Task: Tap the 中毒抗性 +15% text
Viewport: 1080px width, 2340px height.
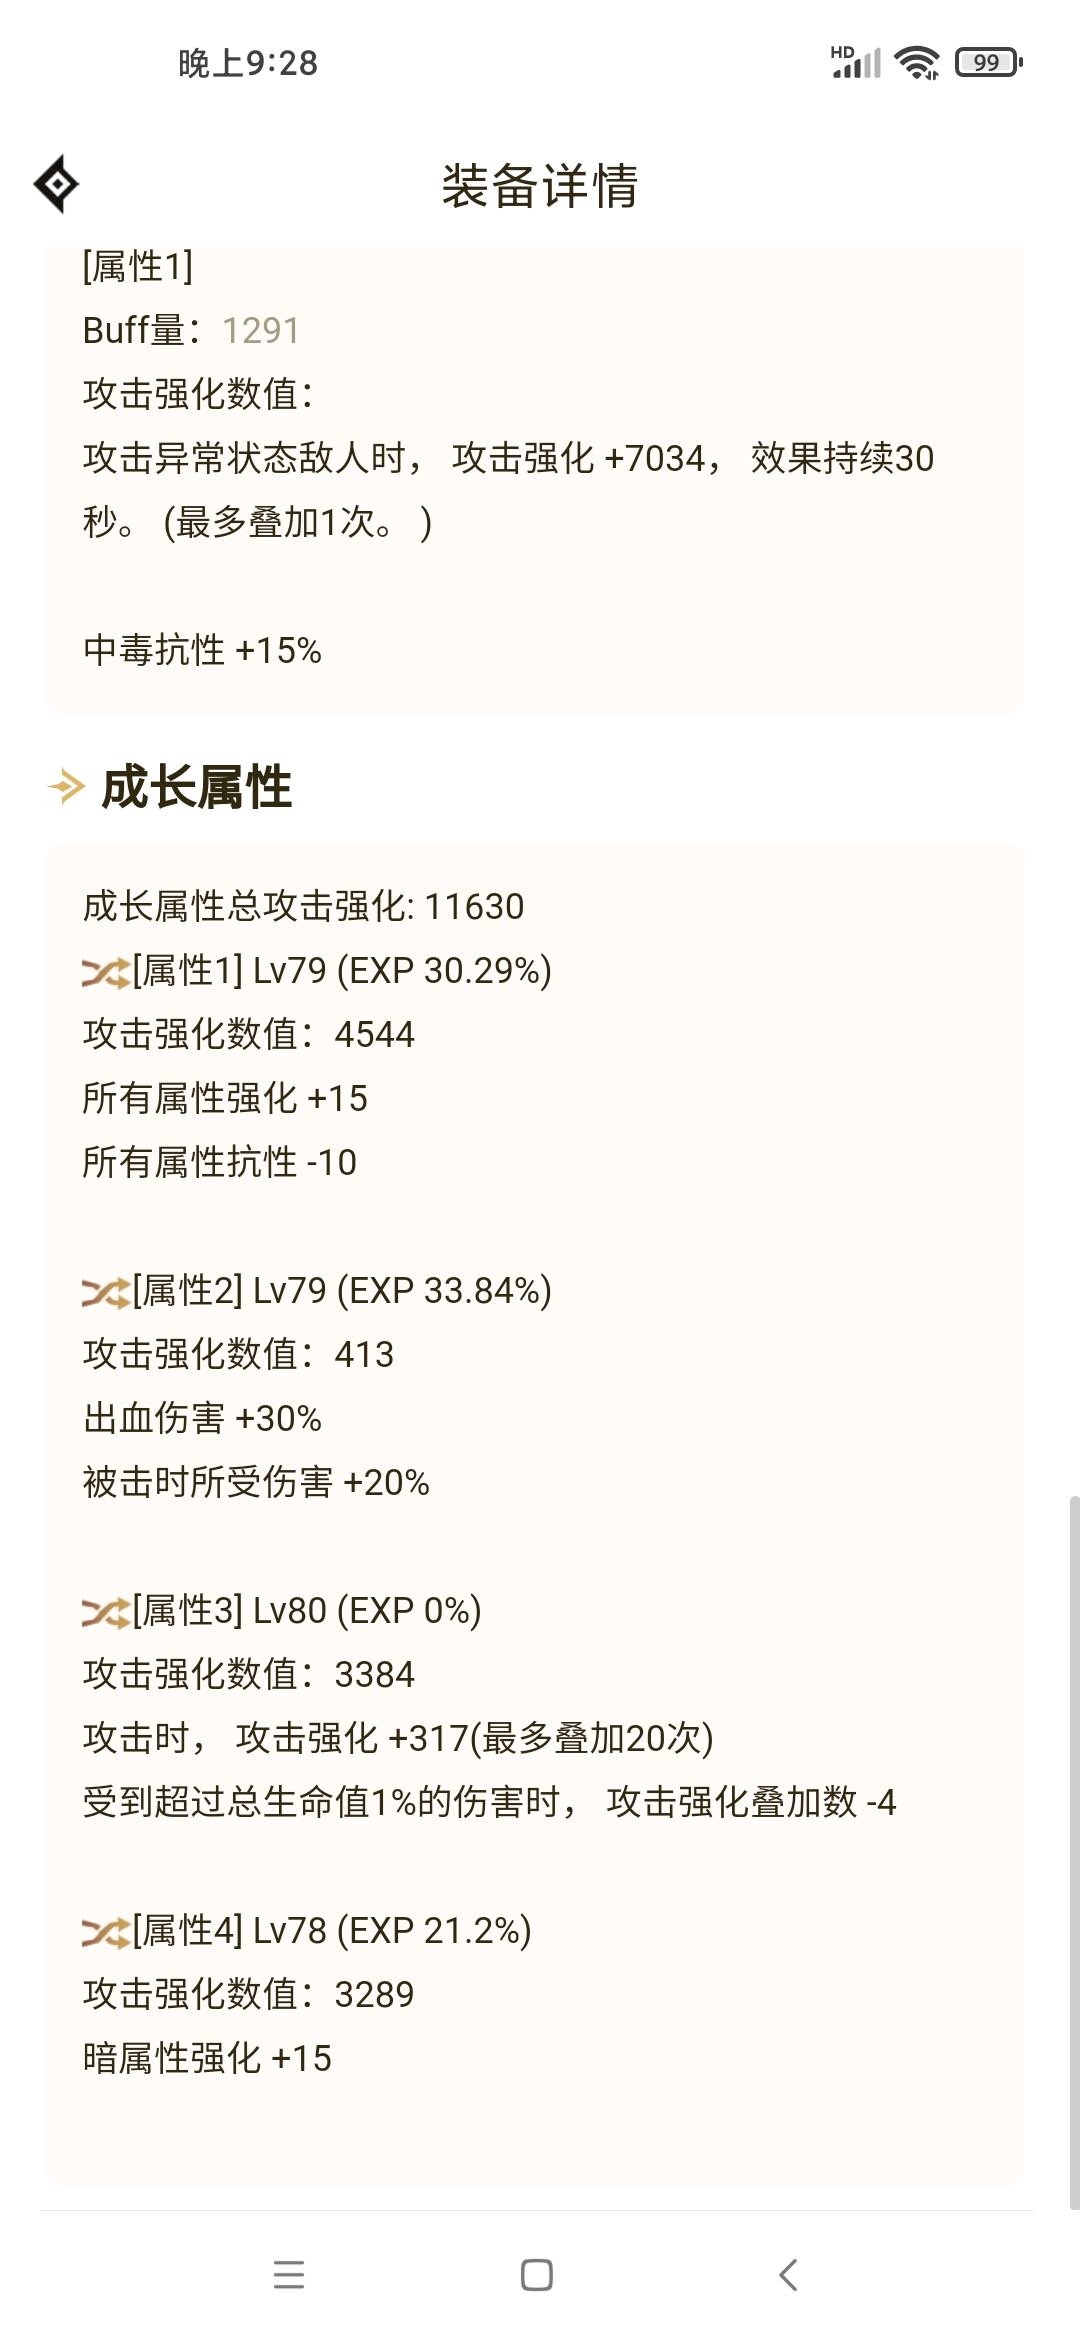Action: pos(202,651)
